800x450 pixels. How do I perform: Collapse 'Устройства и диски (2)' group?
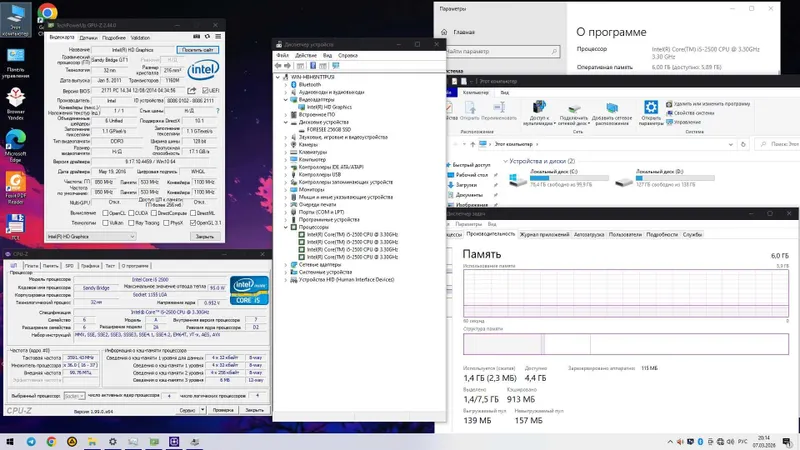point(506,161)
